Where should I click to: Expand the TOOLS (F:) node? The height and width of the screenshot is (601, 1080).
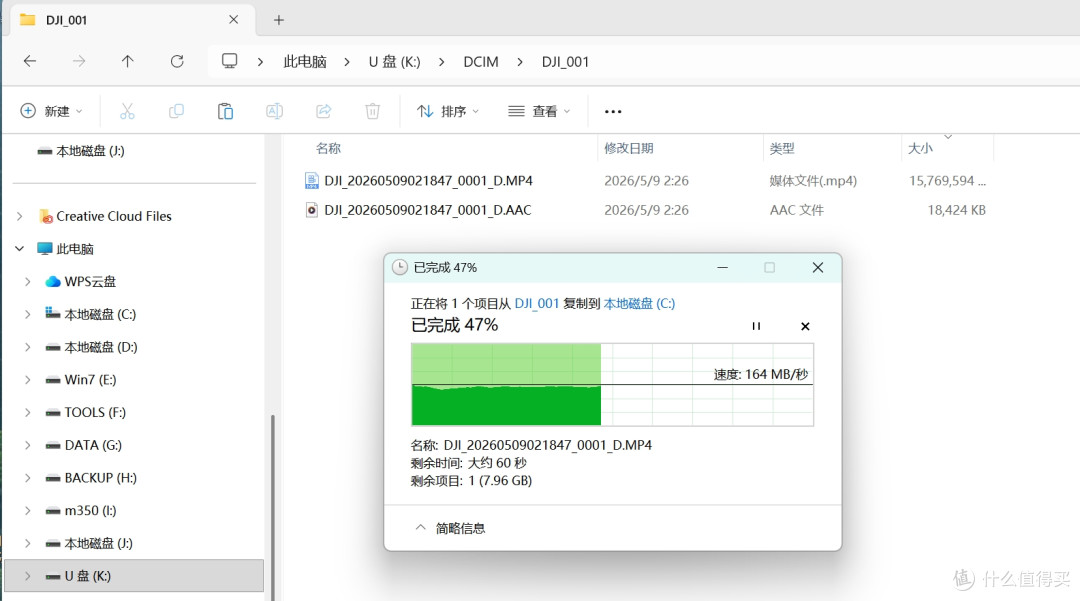tap(28, 412)
